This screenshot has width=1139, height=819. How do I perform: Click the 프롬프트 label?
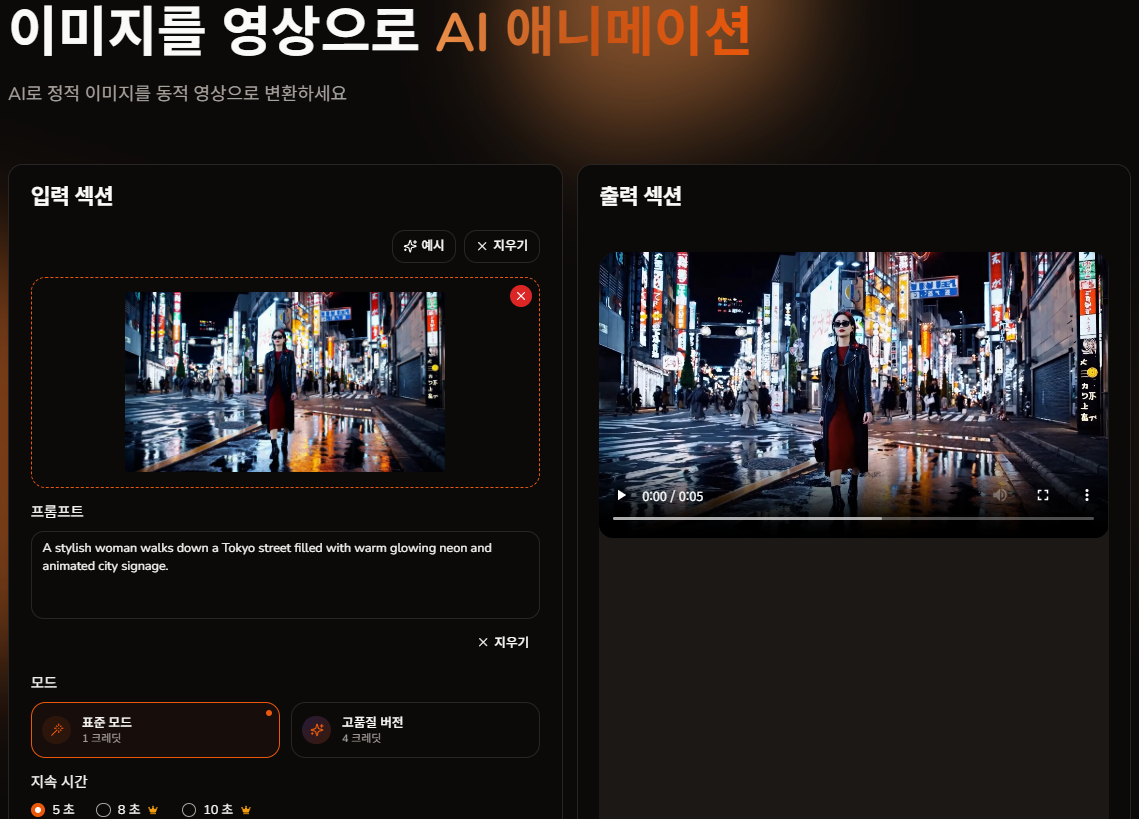click(57, 512)
